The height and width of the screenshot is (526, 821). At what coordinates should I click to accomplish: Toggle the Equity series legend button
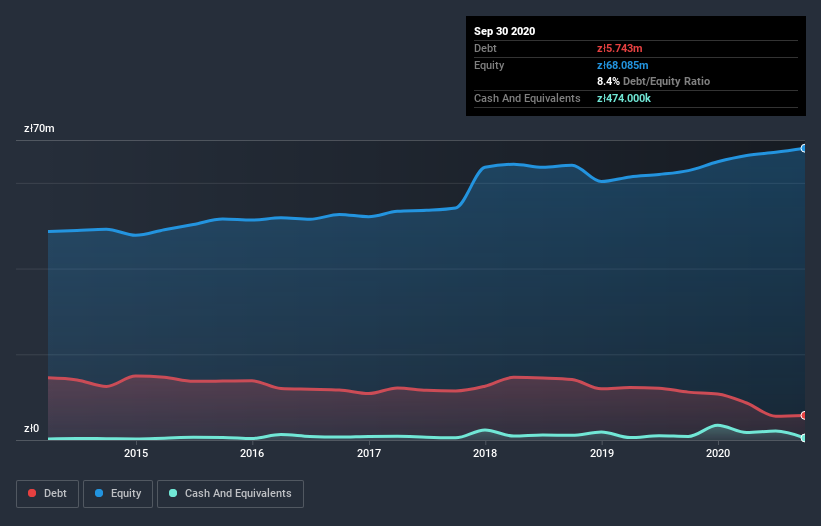pos(118,494)
